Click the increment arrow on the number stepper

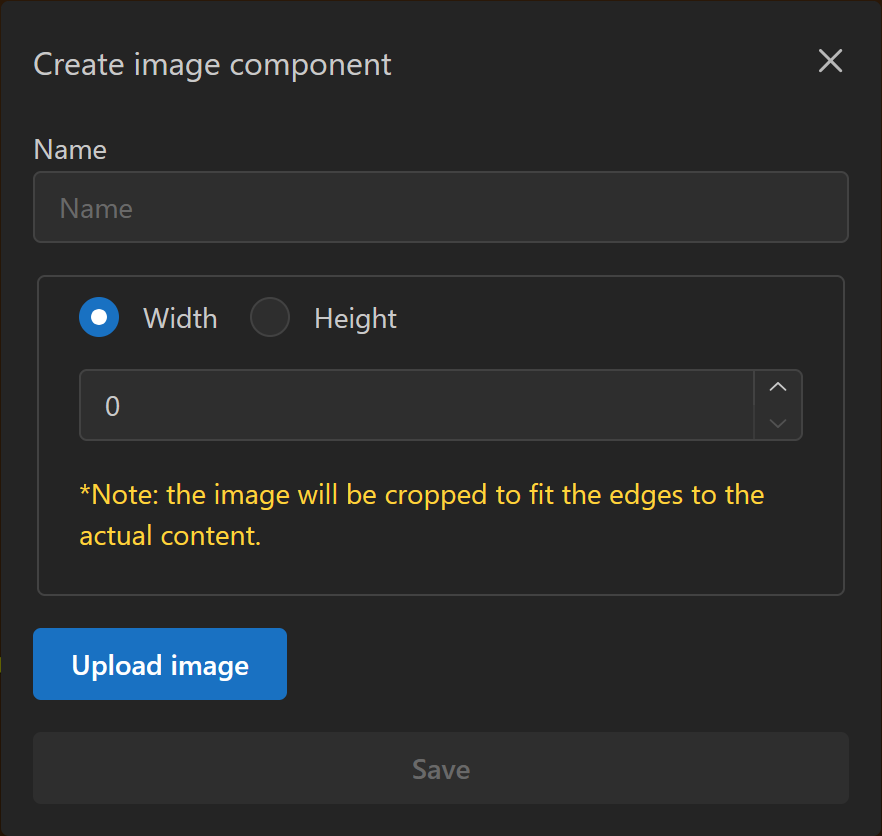click(x=778, y=386)
